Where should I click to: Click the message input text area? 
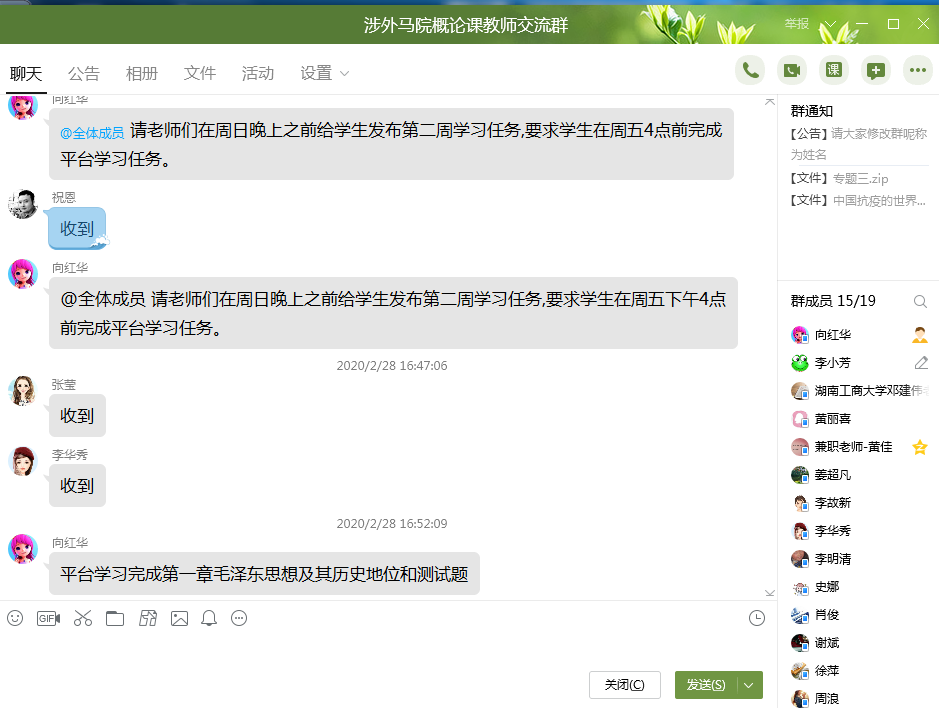380,648
